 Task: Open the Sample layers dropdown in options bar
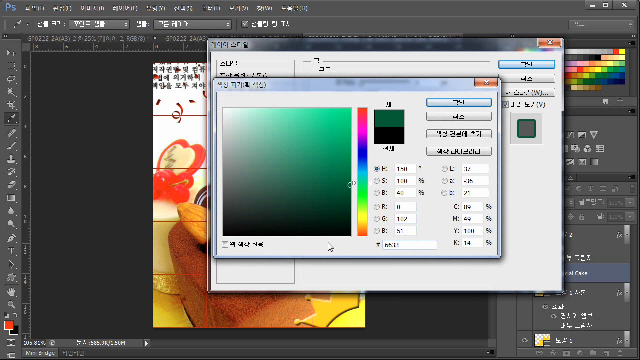tap(193, 24)
